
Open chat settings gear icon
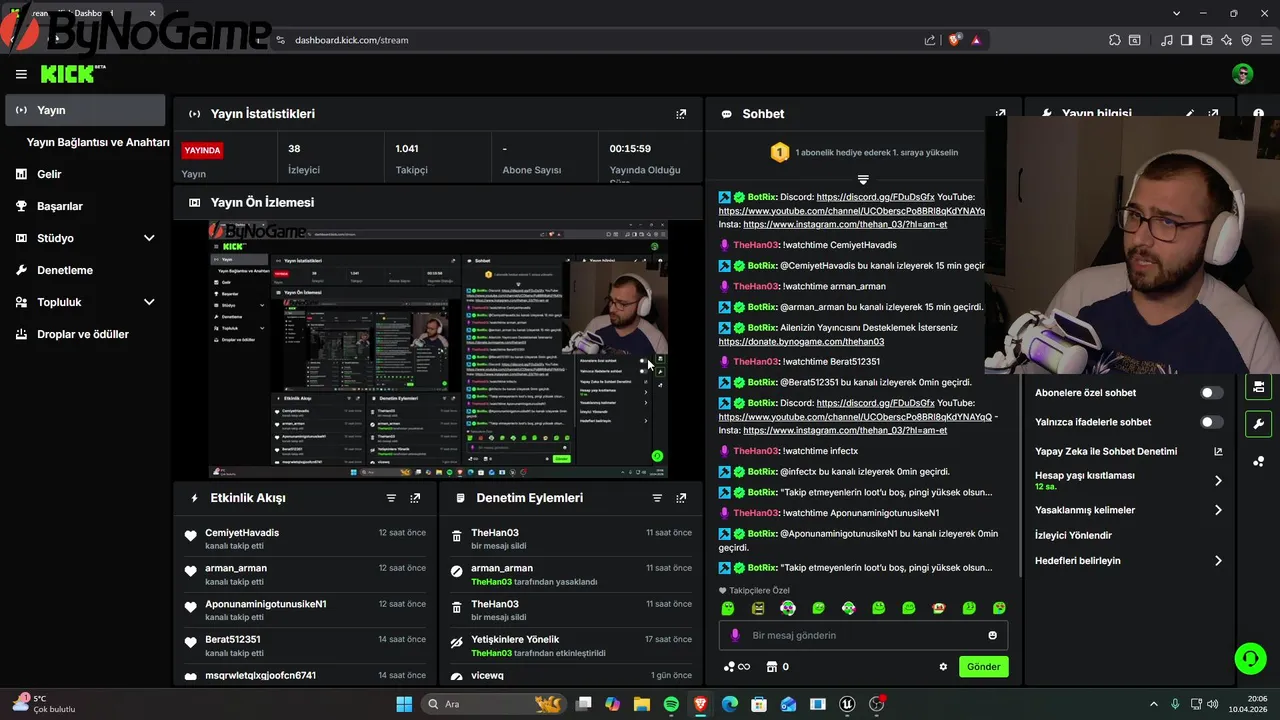(x=943, y=667)
